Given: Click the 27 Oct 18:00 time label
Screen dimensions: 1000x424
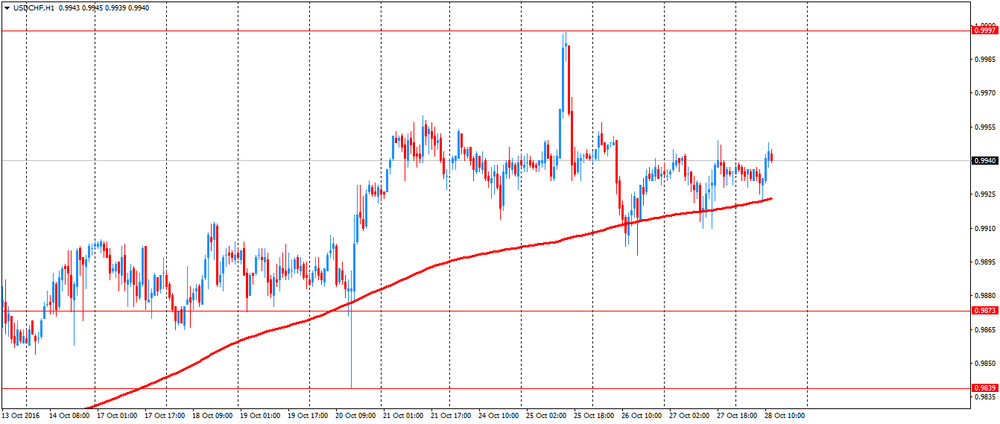Looking at the screenshot, I should point(735,414).
